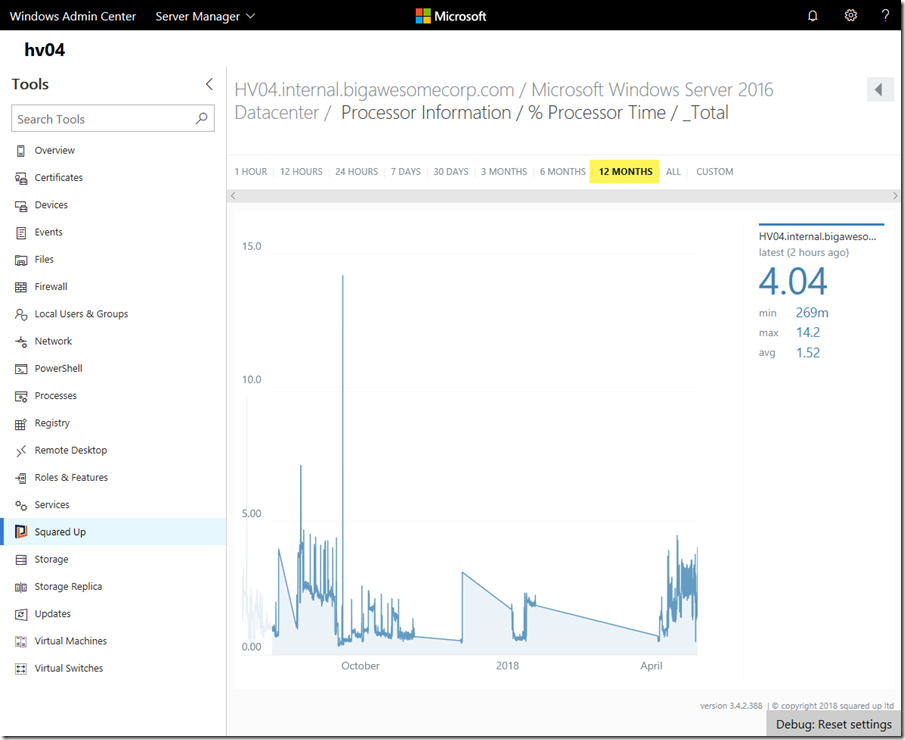Click the Storage Replica icon

21,587
